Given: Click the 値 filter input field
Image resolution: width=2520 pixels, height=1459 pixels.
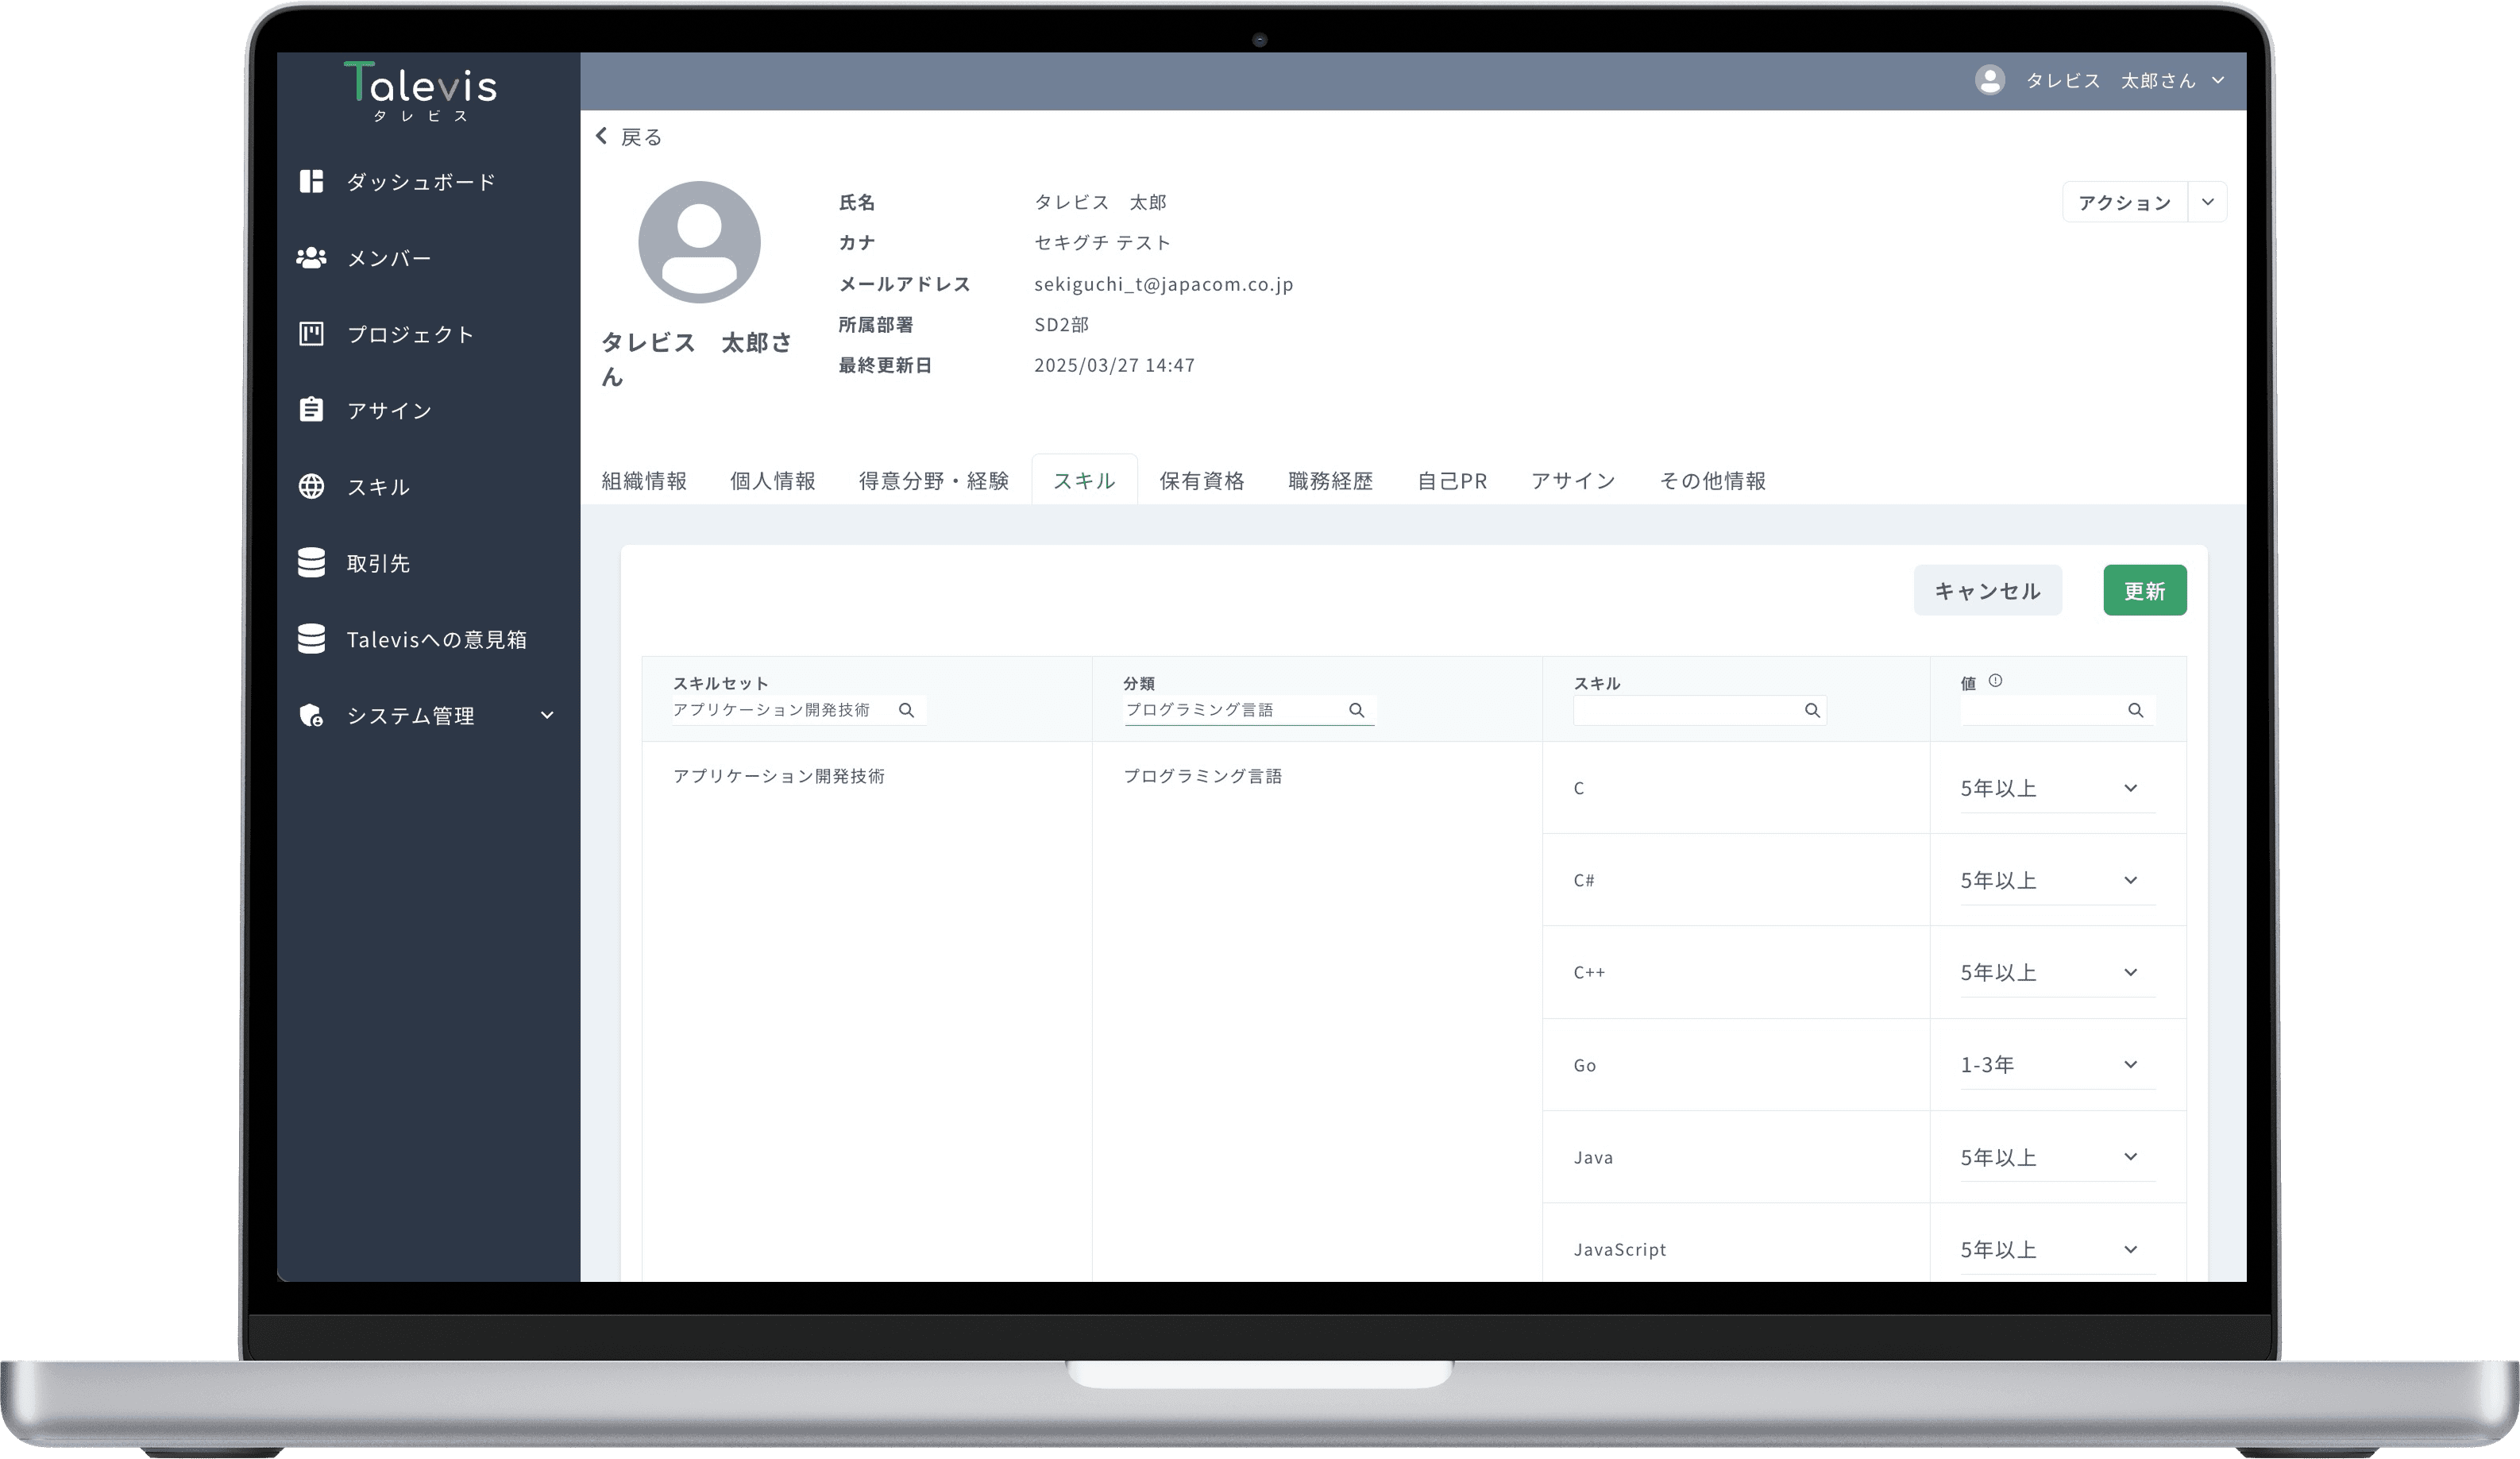Looking at the screenshot, I should tap(2057, 710).
